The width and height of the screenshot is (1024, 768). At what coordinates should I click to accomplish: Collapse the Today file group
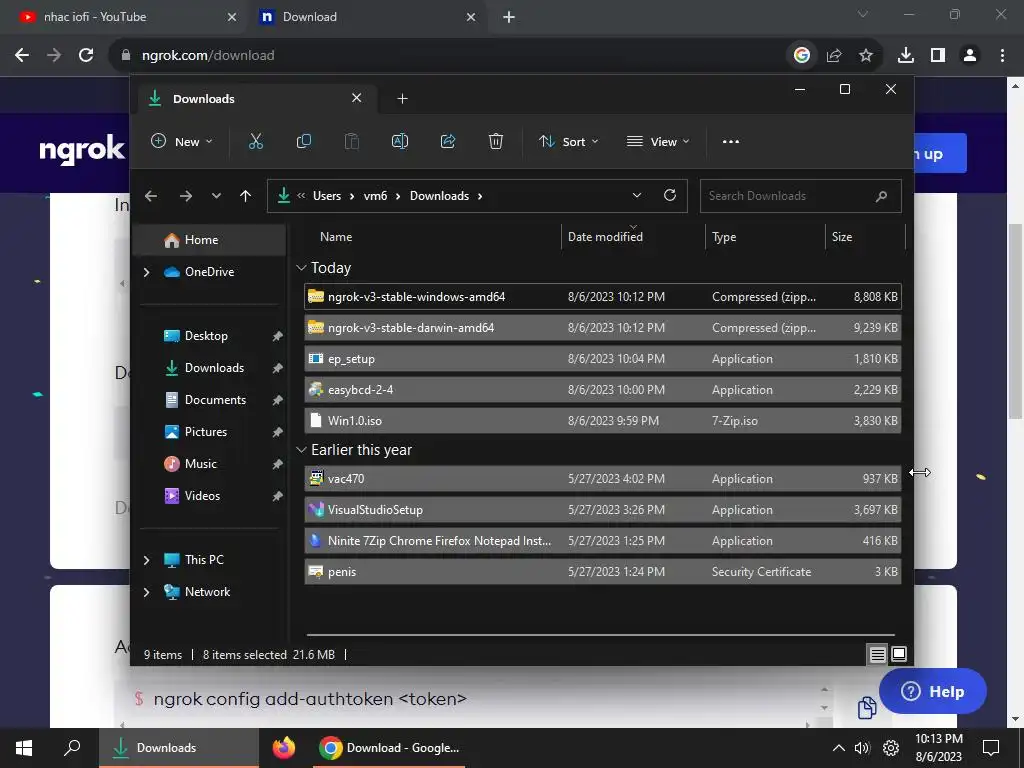tap(301, 268)
